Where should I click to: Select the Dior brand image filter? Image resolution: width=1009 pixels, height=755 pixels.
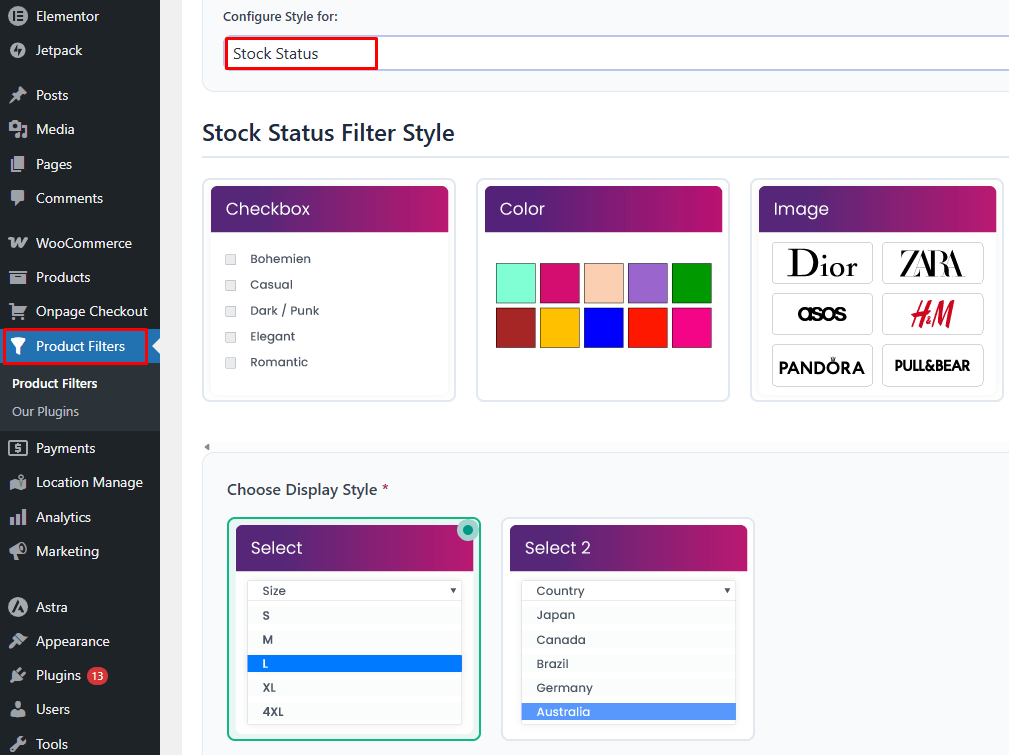click(822, 263)
